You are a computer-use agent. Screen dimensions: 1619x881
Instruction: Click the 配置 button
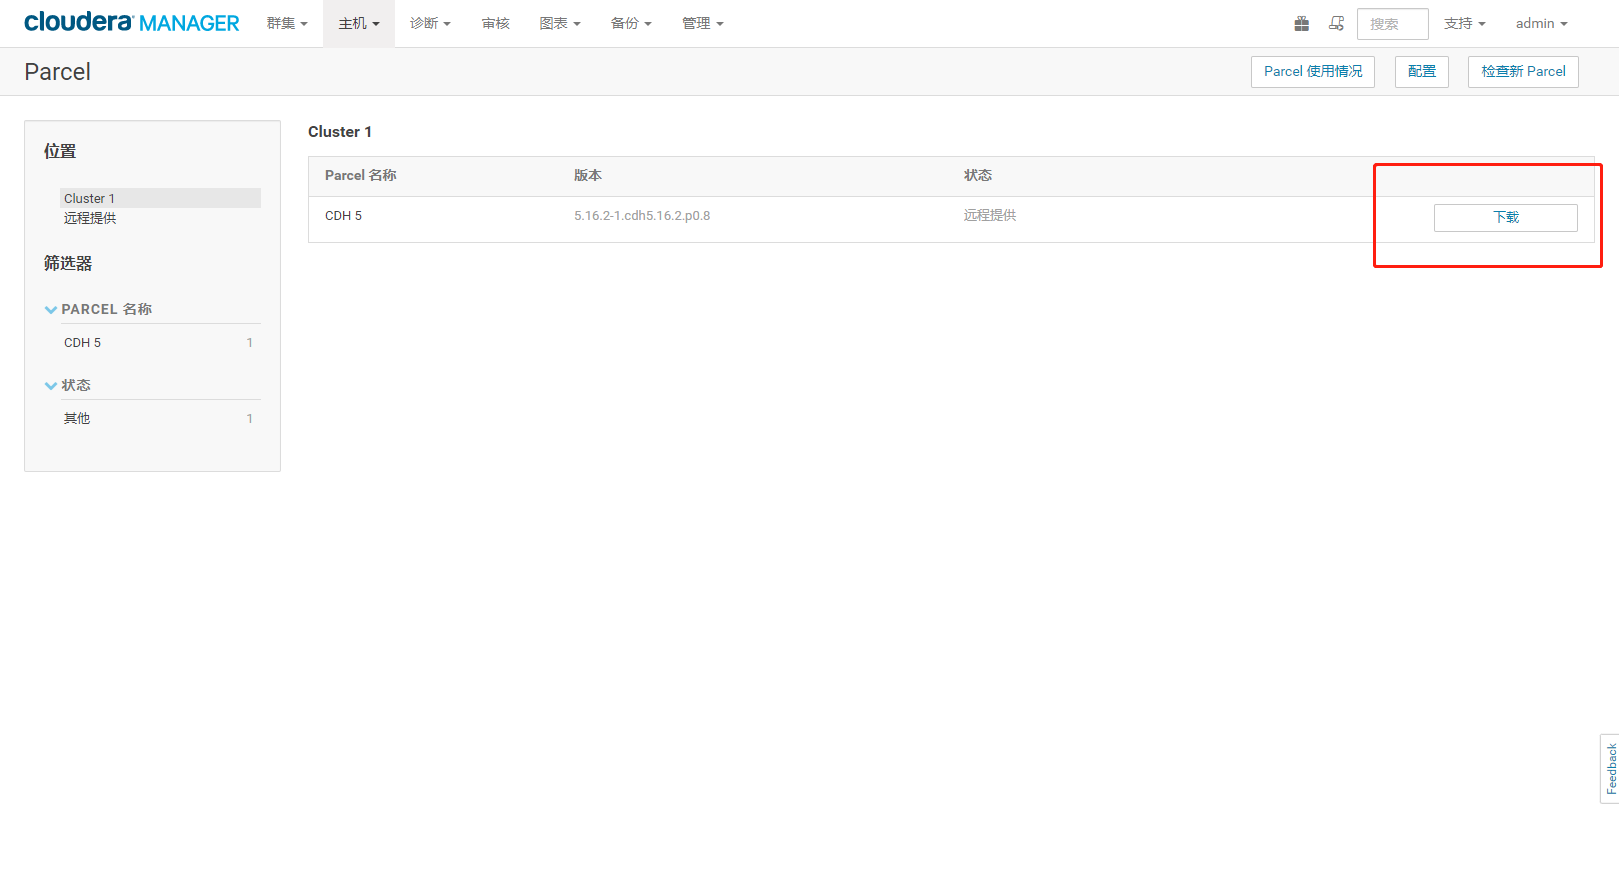coord(1421,72)
